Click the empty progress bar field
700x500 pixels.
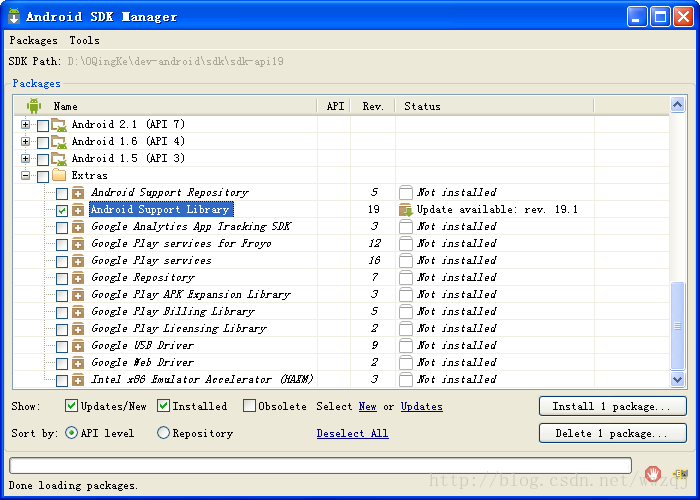[320, 465]
